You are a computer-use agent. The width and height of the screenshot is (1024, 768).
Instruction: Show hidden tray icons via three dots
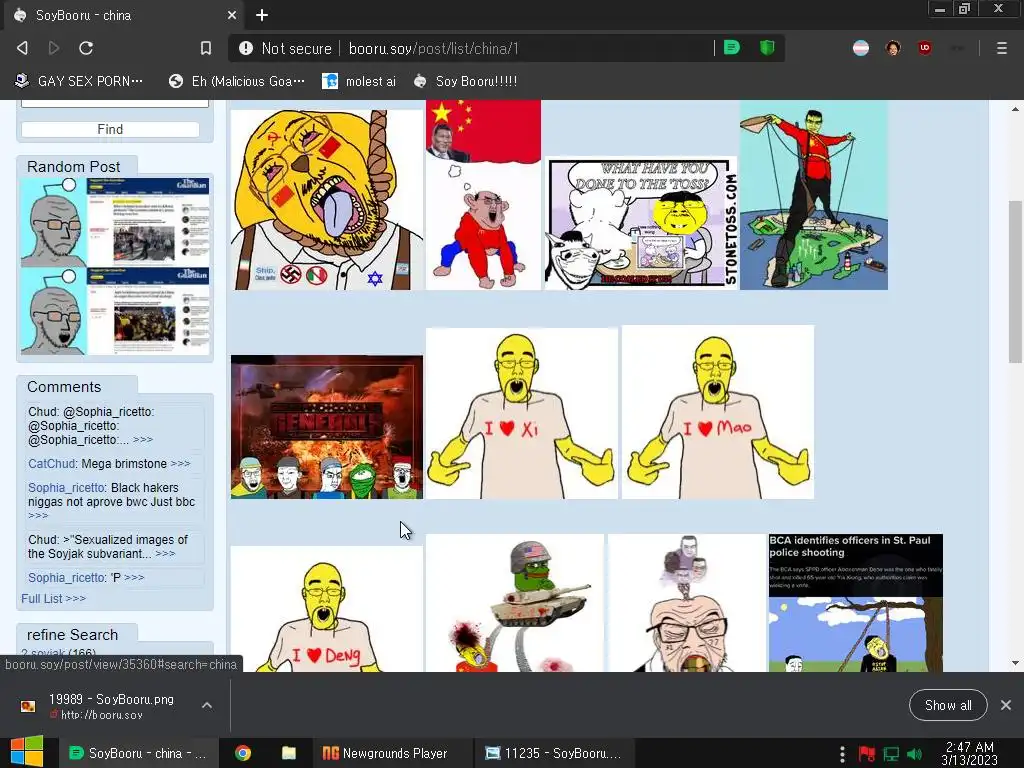point(842,754)
